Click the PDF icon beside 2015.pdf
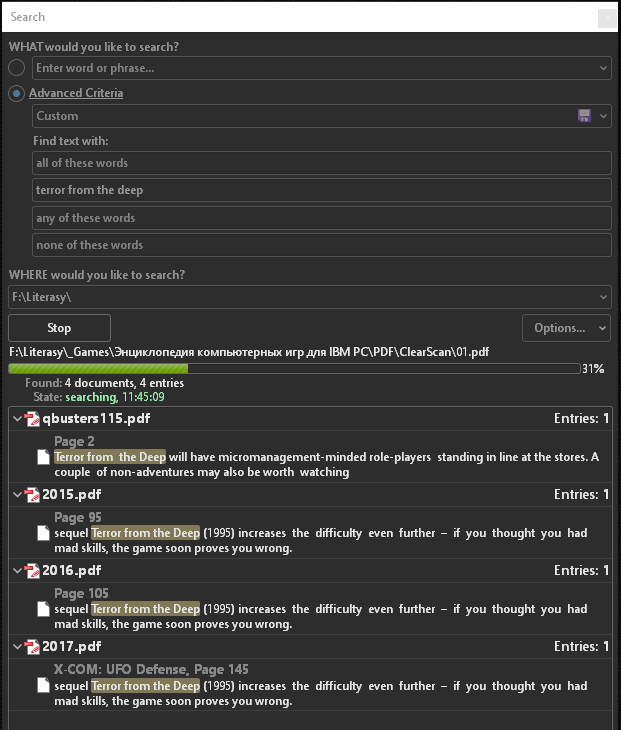Screen dimensions: 621x730 tap(31, 495)
